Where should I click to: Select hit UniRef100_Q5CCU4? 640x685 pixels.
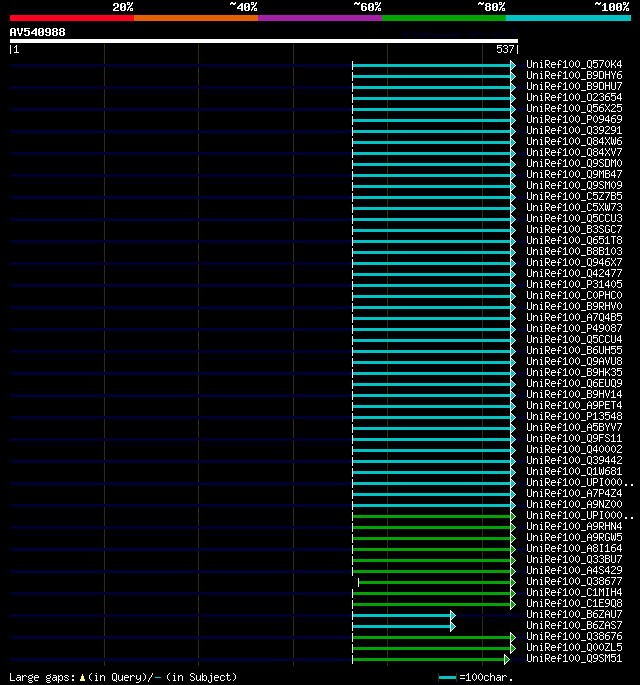574,339
